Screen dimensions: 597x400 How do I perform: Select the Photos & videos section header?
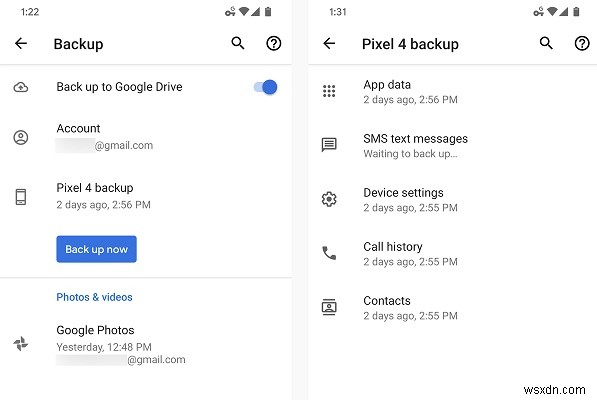pyautogui.click(x=94, y=297)
